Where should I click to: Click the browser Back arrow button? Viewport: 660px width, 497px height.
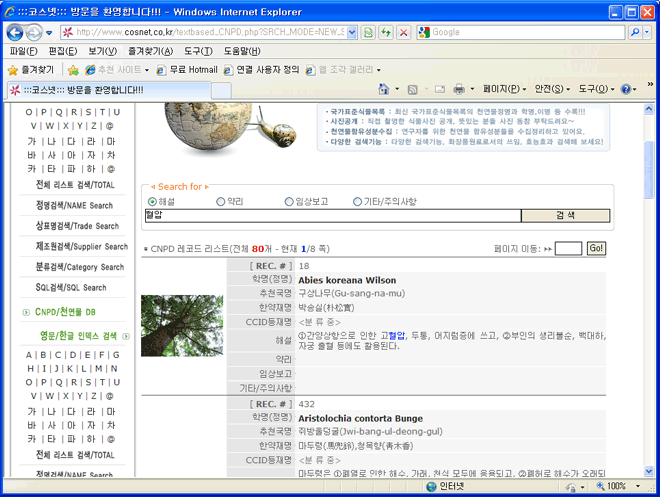15,32
